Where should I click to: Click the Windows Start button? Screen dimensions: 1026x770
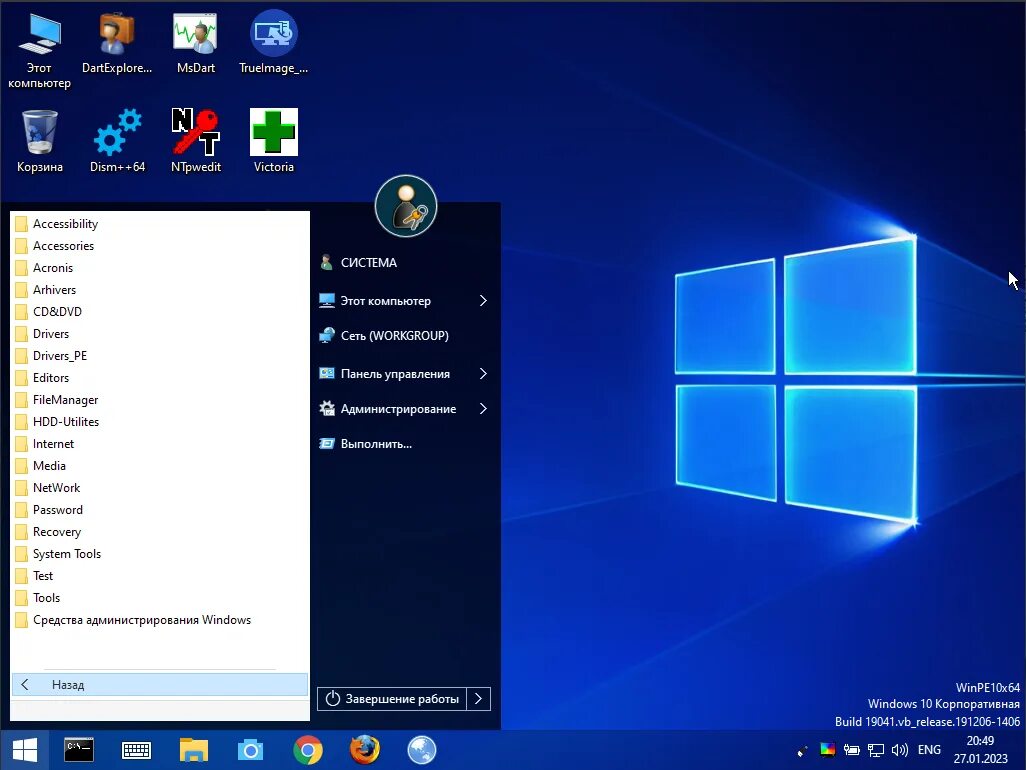[25, 750]
